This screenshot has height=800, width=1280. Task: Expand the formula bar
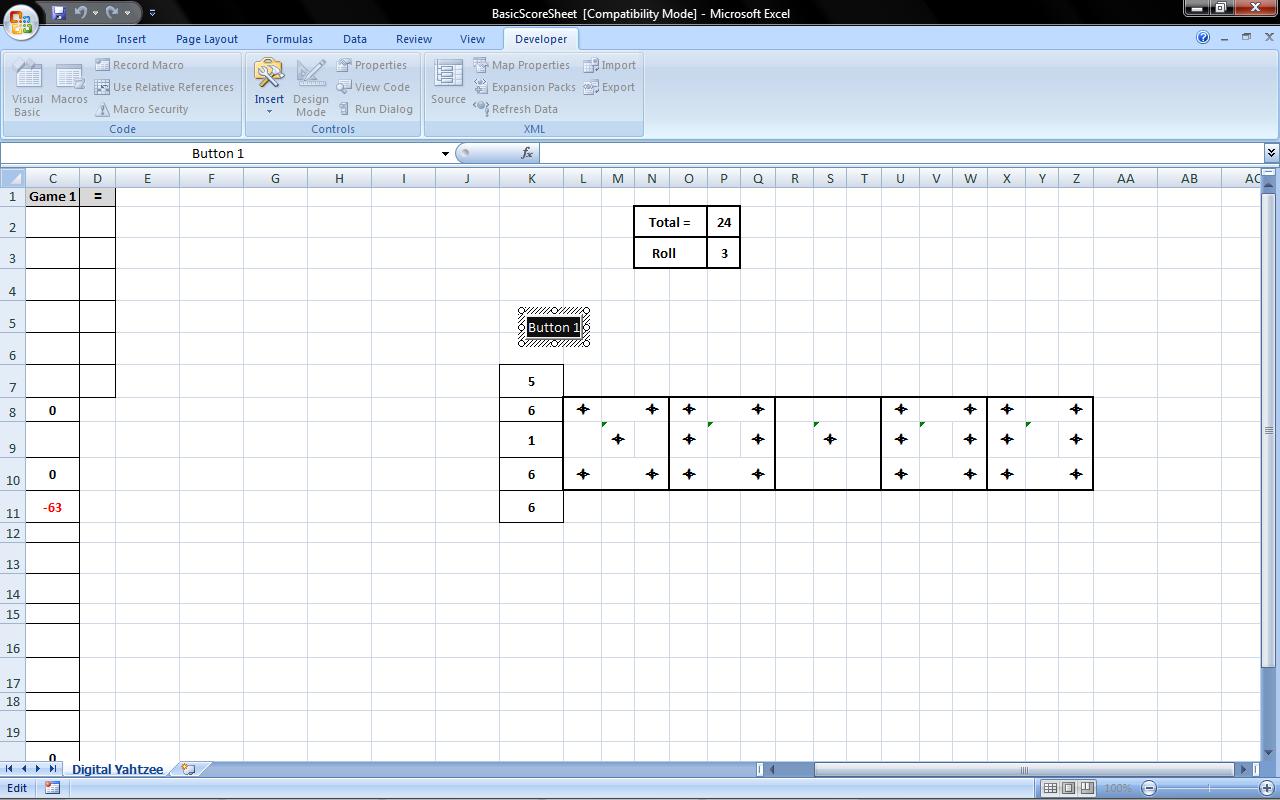[x=1271, y=153]
